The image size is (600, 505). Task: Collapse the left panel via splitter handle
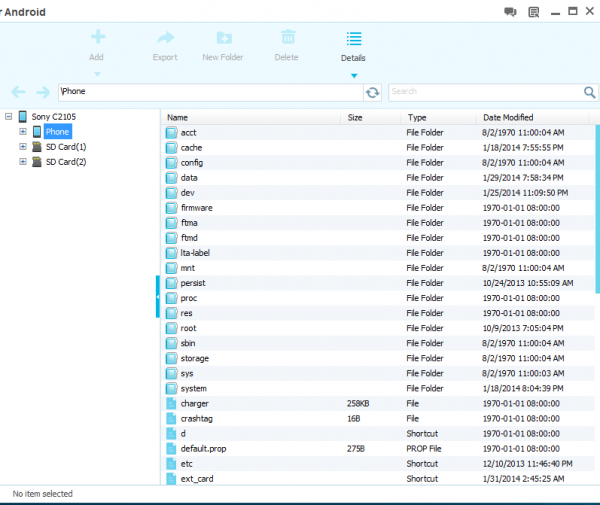157,296
